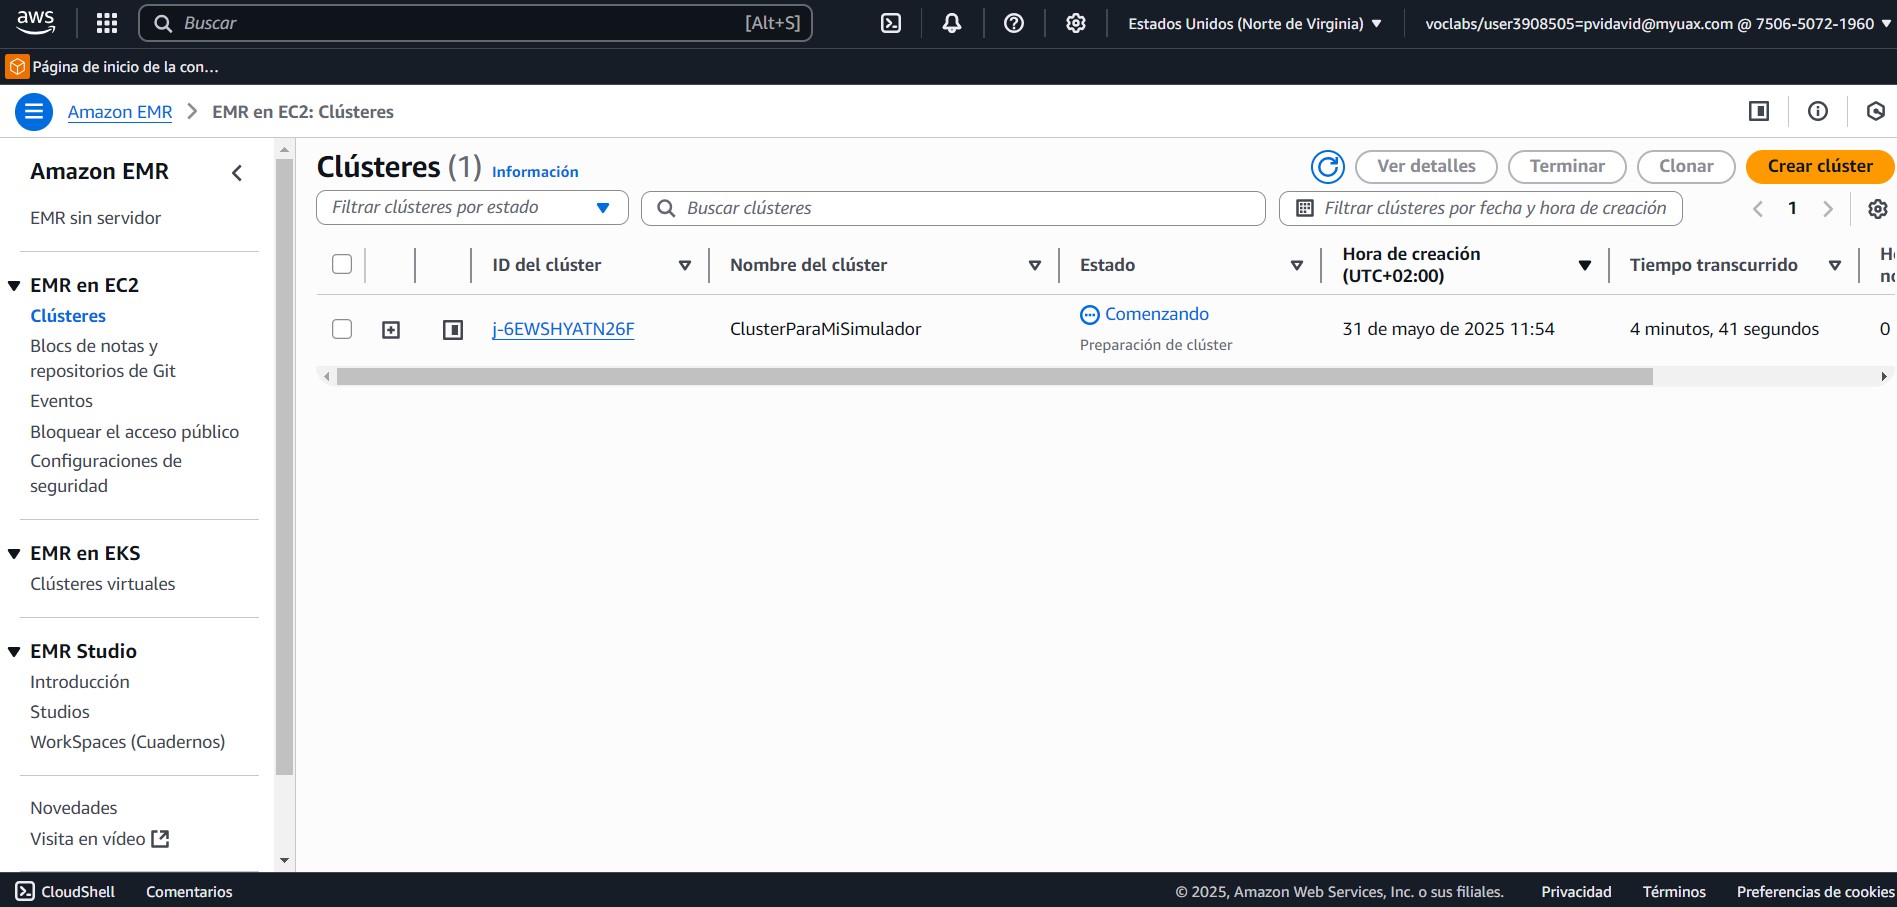
Task: Open Clústeres virtuales
Action: [x=102, y=584]
